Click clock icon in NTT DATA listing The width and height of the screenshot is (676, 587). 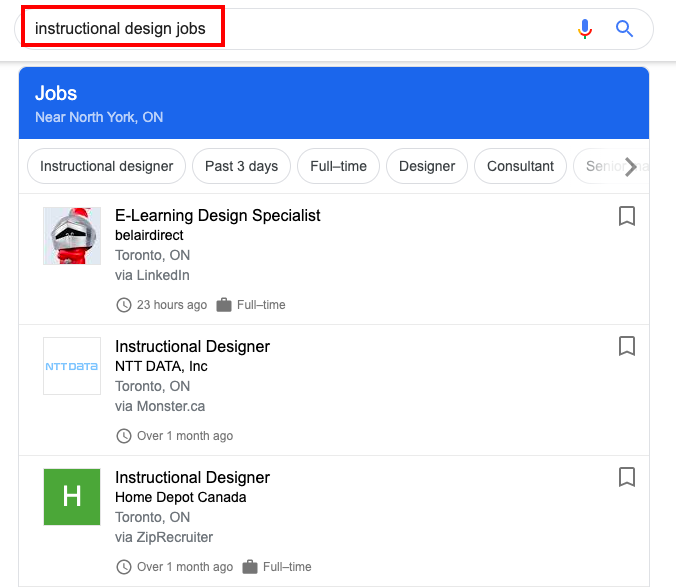pyautogui.click(x=124, y=436)
